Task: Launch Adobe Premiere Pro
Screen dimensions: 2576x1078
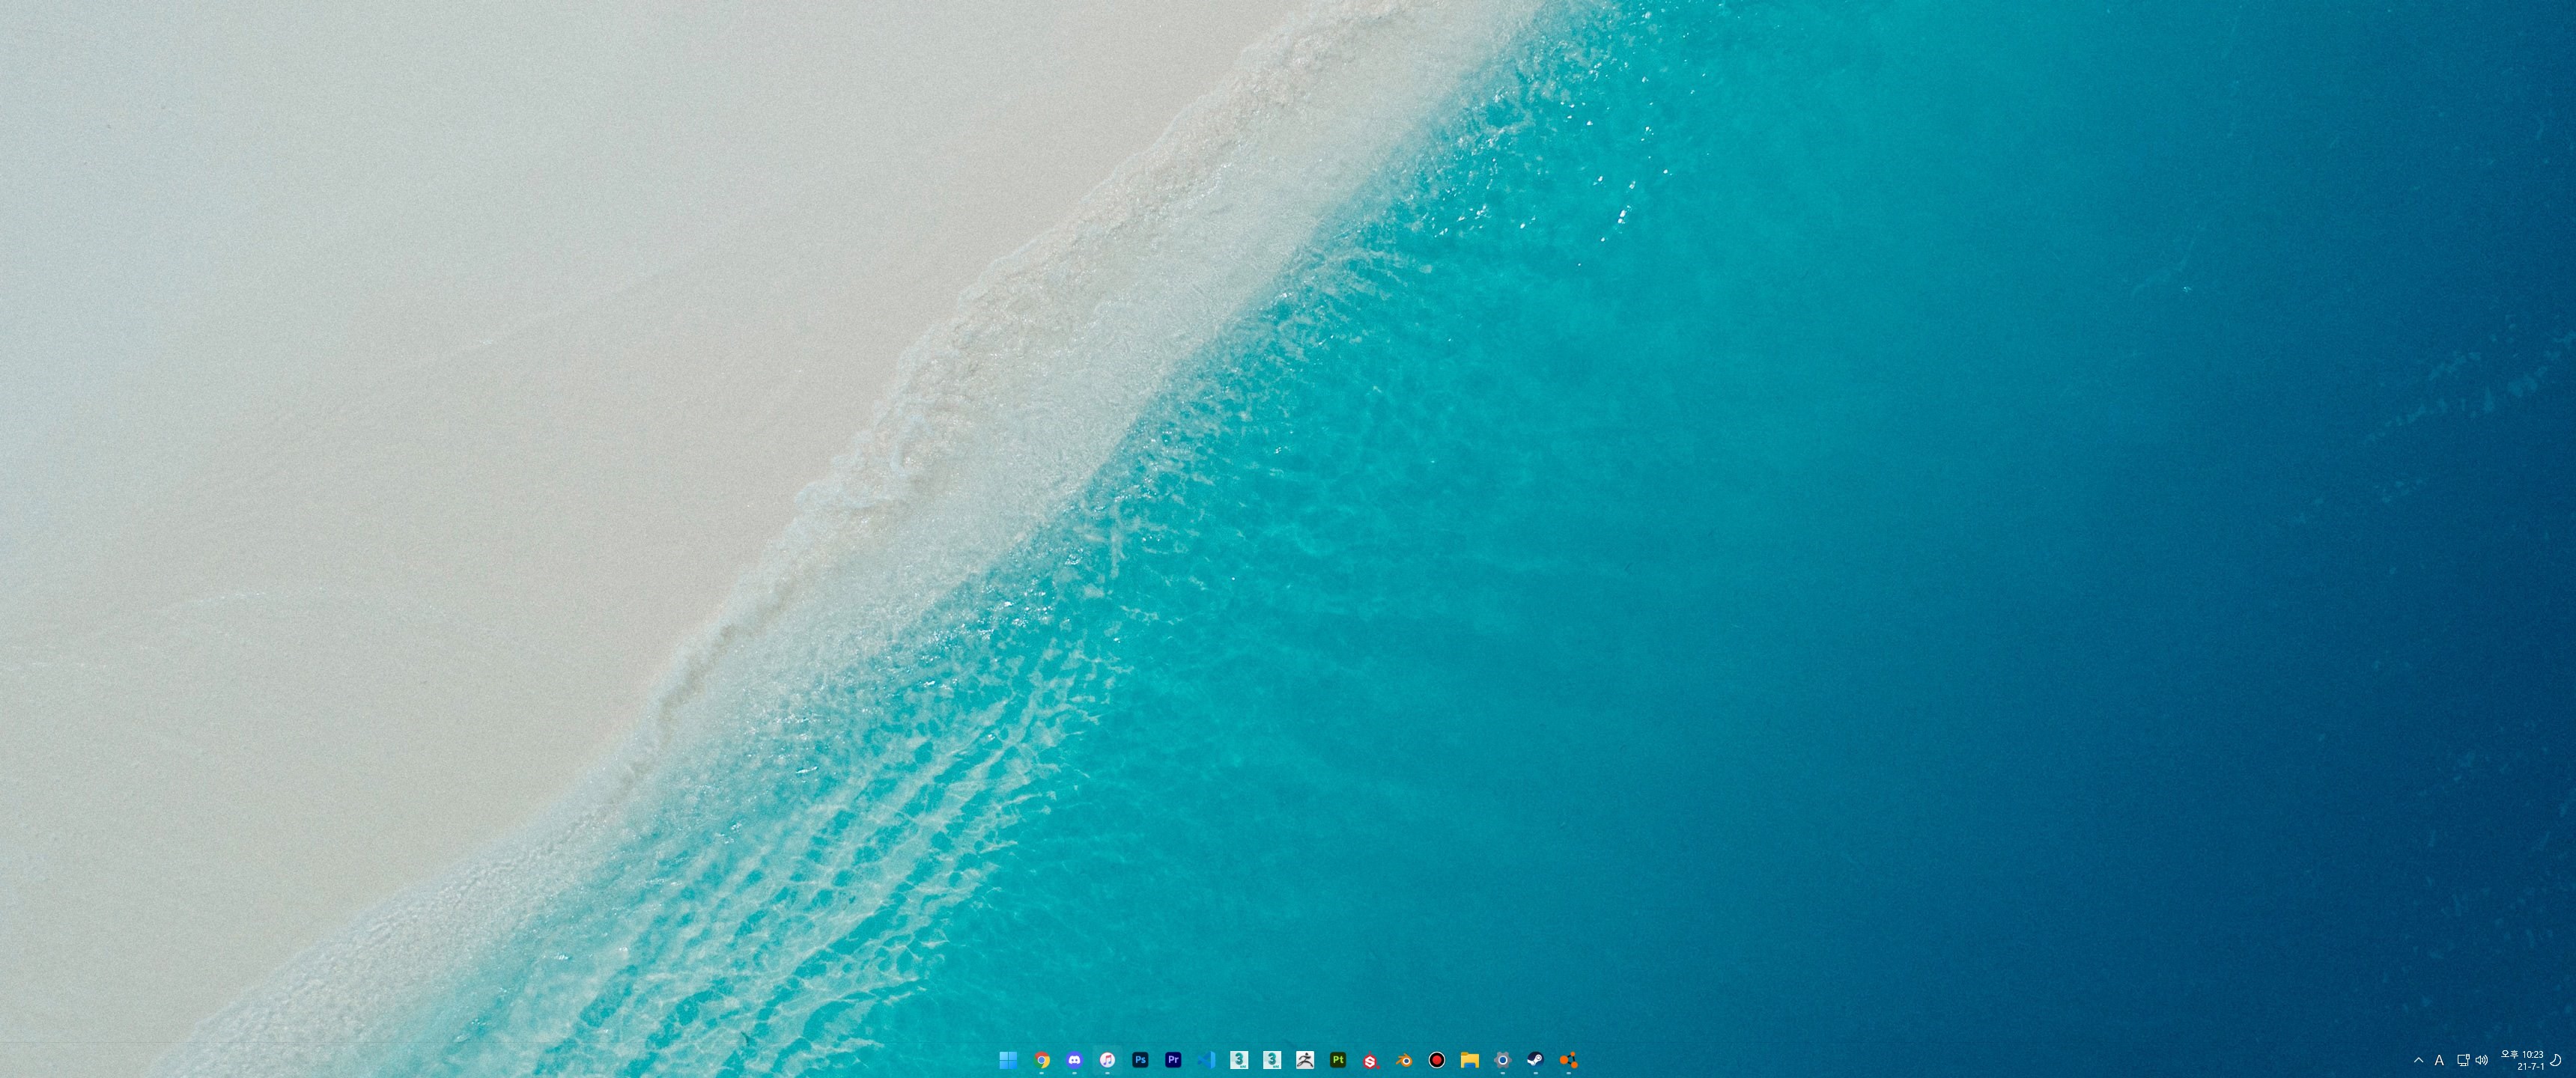Action: [1174, 1060]
